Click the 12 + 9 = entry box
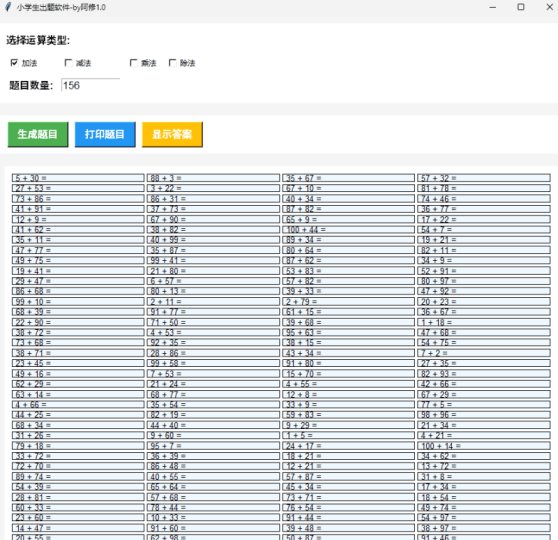 click(78, 219)
